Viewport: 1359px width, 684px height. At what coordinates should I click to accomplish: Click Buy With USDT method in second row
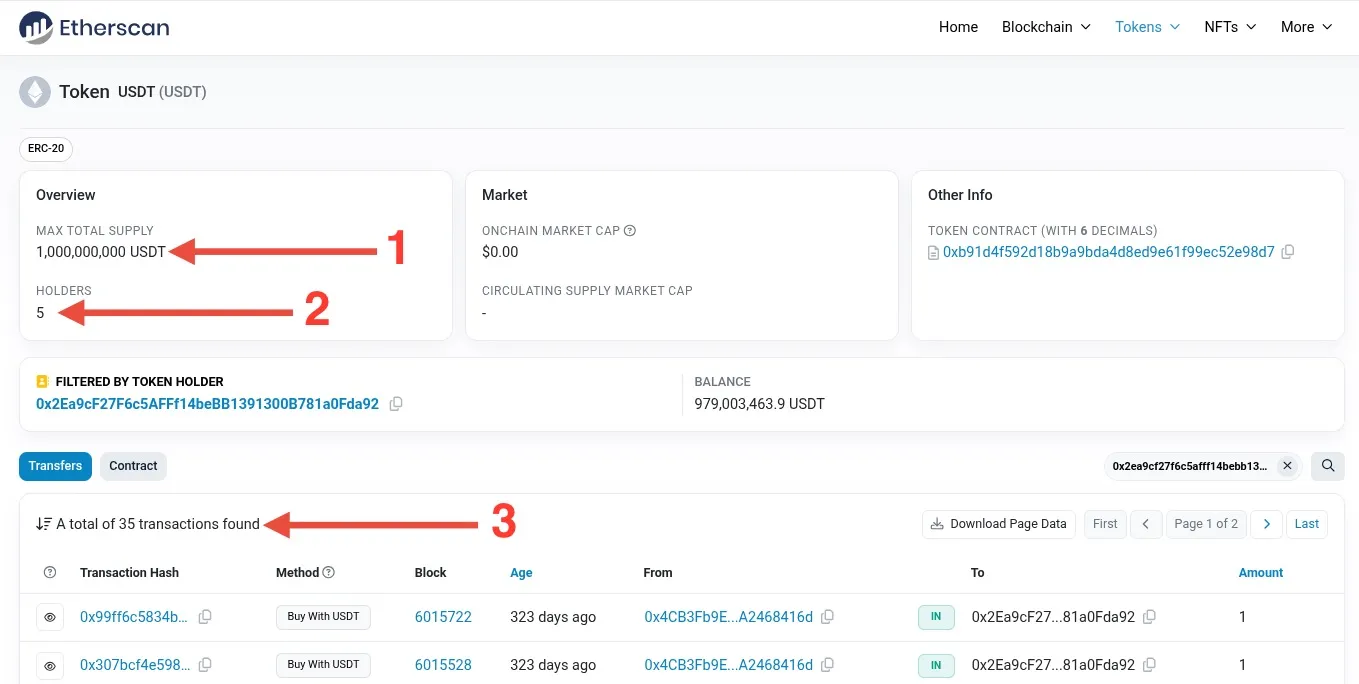pyautogui.click(x=323, y=665)
